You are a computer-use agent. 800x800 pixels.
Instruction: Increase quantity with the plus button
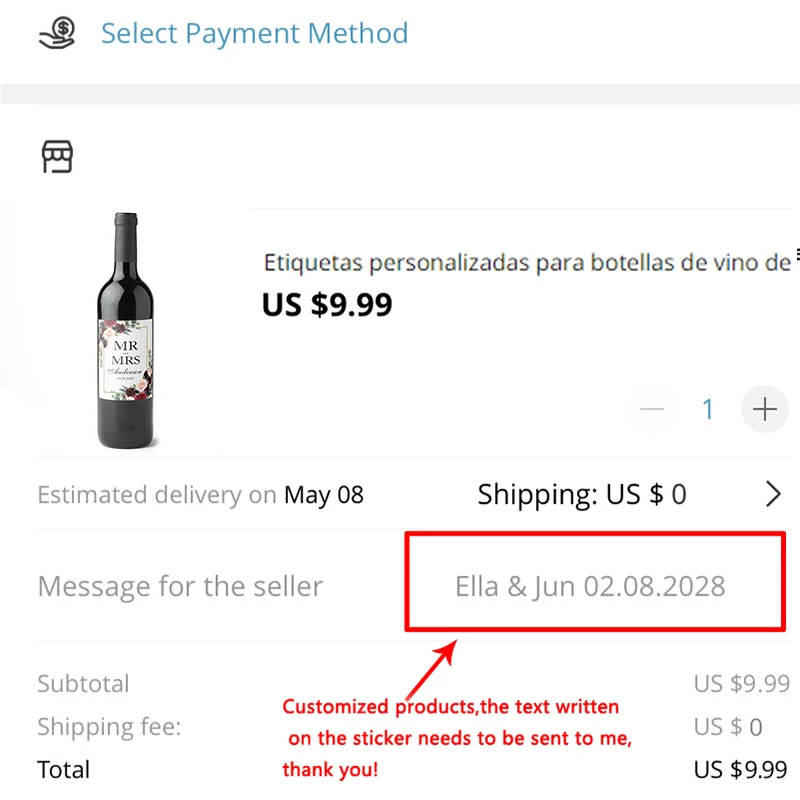765,409
